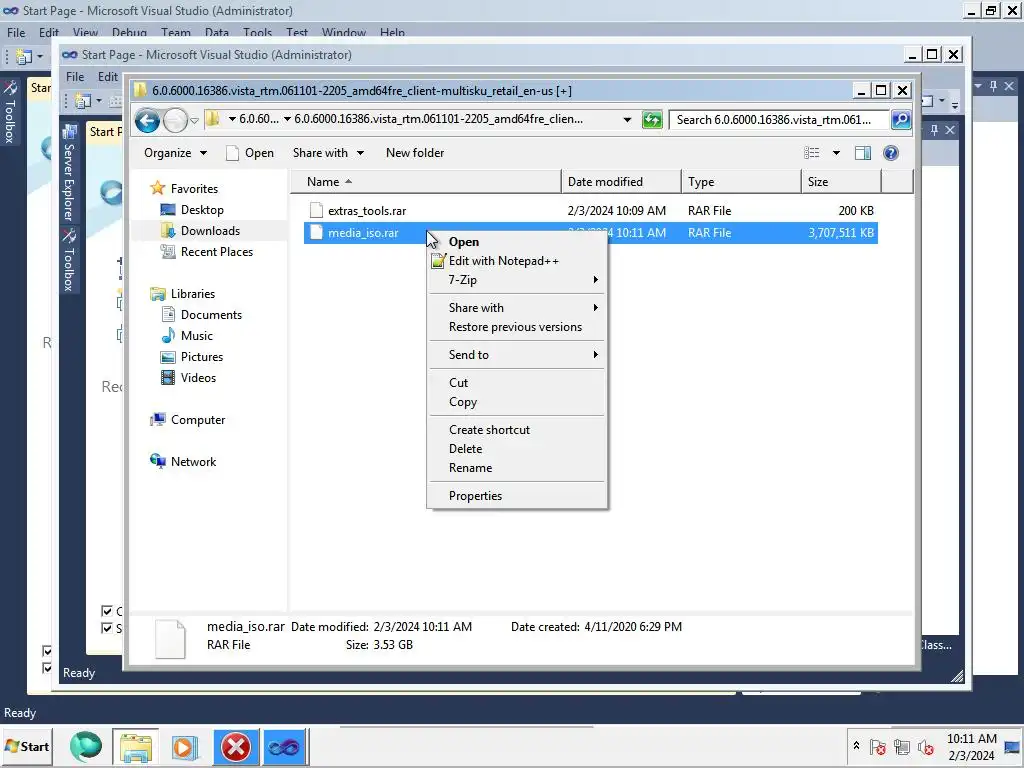Sort by the Type column header

coord(741,182)
